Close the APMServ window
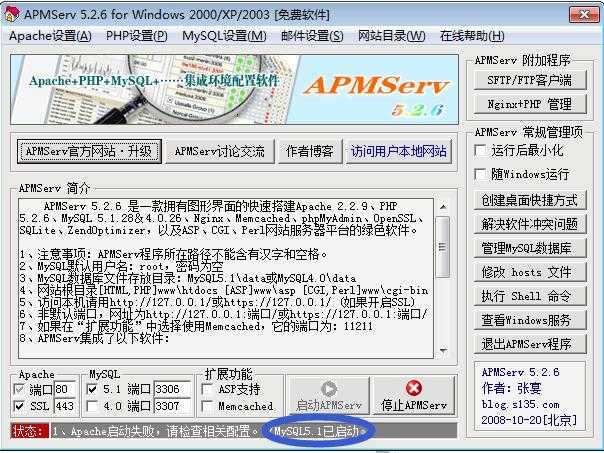 pyautogui.click(x=584, y=15)
